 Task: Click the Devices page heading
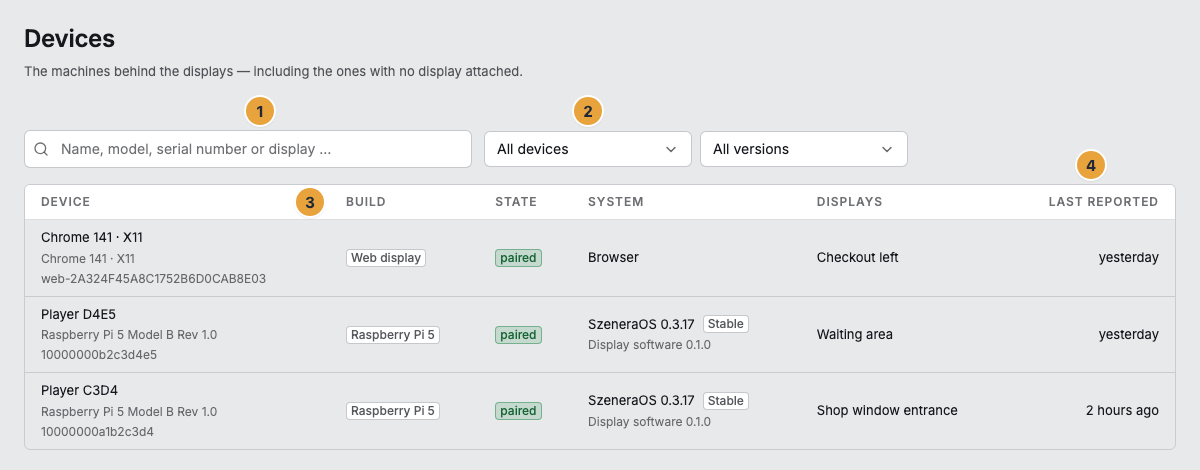coord(70,39)
